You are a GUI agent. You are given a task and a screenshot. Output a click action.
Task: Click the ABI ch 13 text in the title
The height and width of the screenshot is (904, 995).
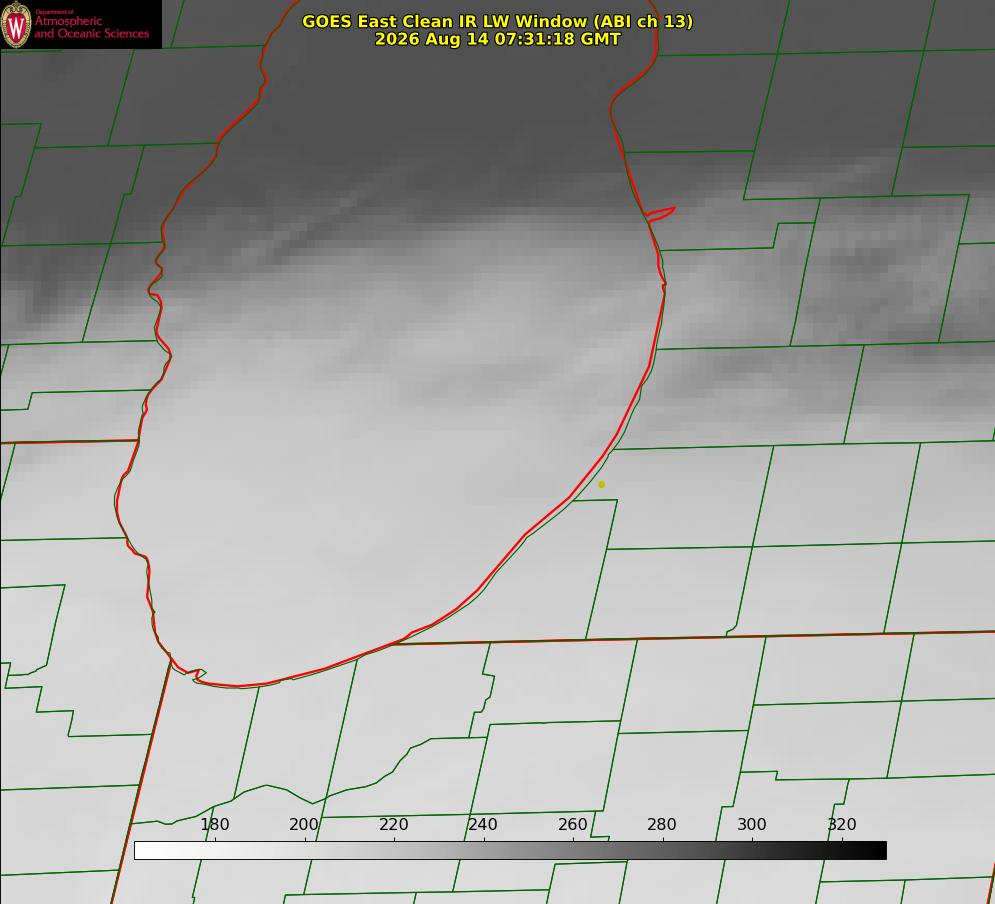643,21
